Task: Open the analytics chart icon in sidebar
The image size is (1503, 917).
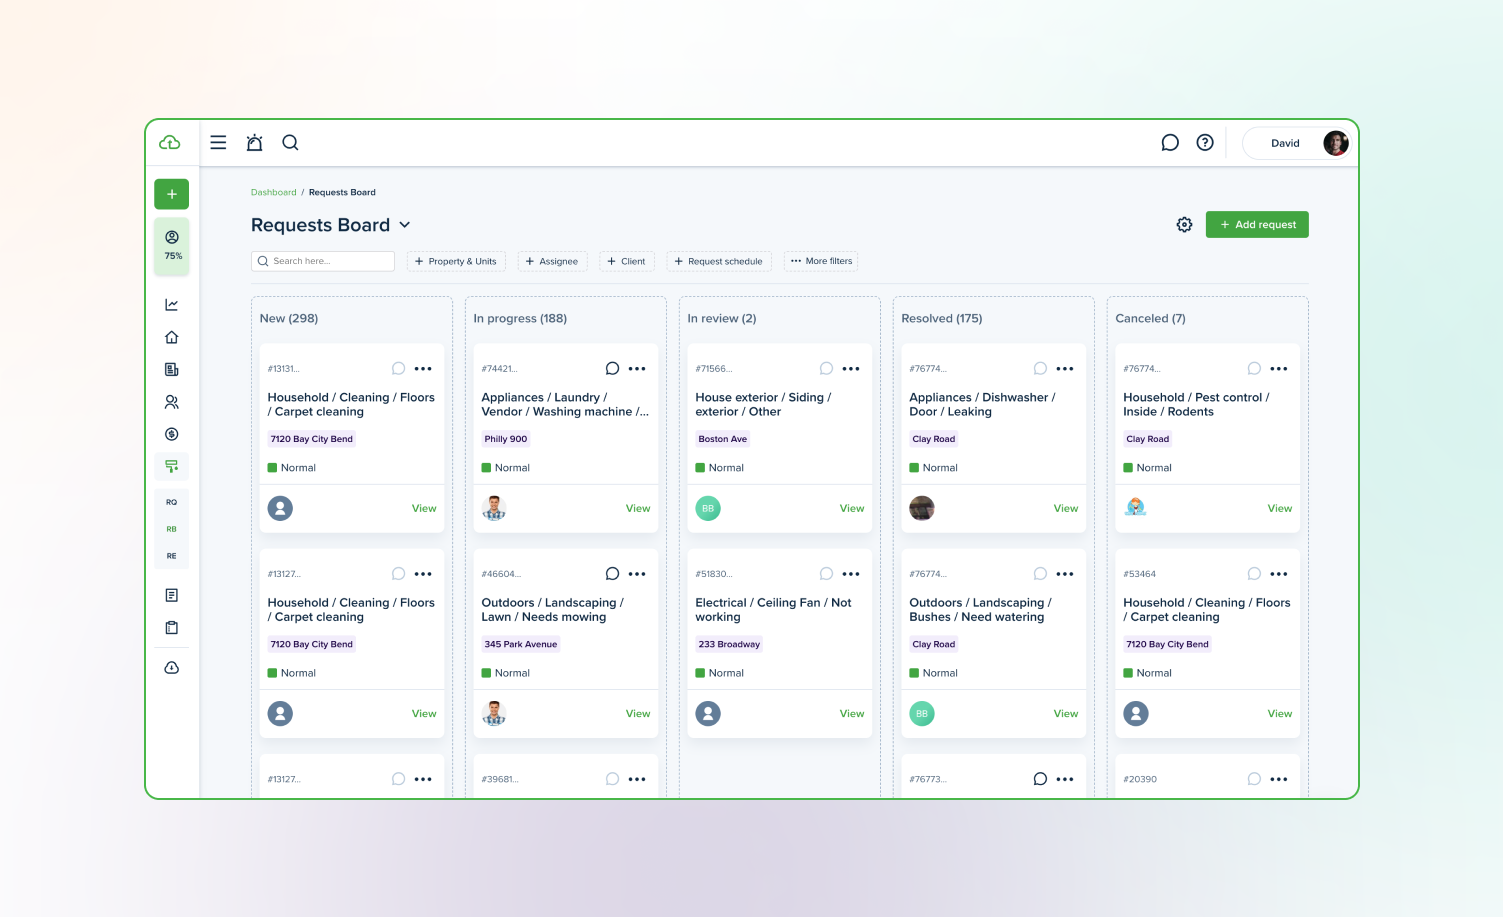Action: coord(172,305)
